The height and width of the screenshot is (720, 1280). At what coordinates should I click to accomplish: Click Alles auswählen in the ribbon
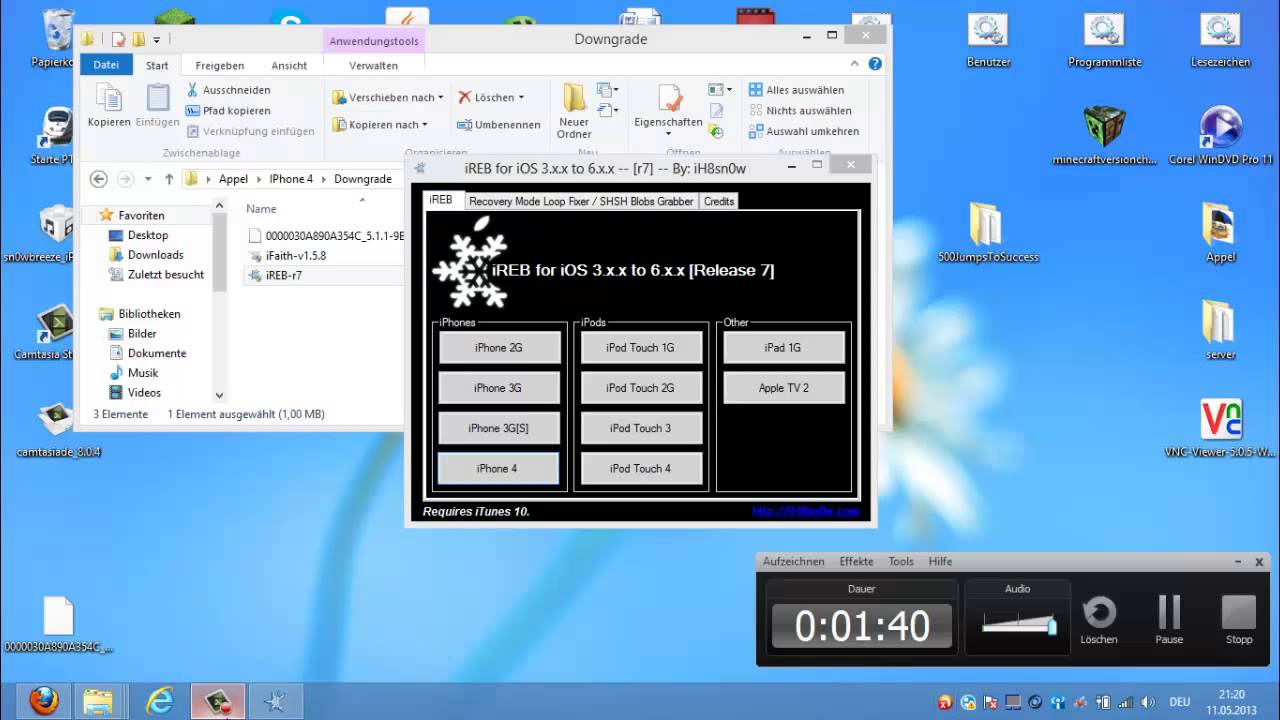(x=797, y=90)
